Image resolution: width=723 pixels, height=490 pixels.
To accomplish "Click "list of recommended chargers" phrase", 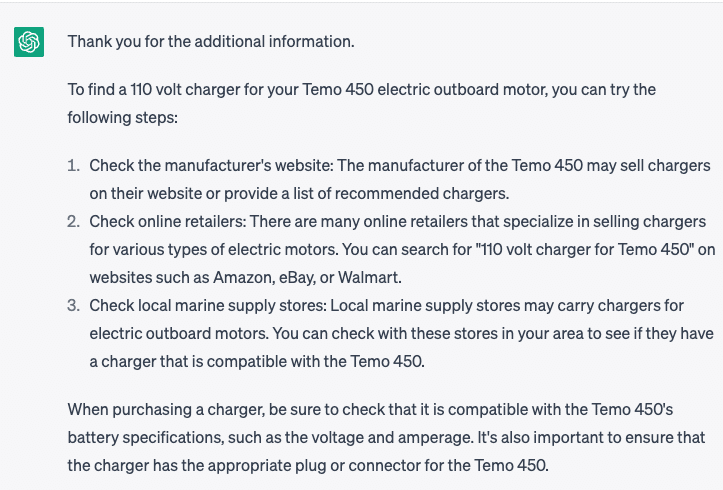I will coord(401,194).
